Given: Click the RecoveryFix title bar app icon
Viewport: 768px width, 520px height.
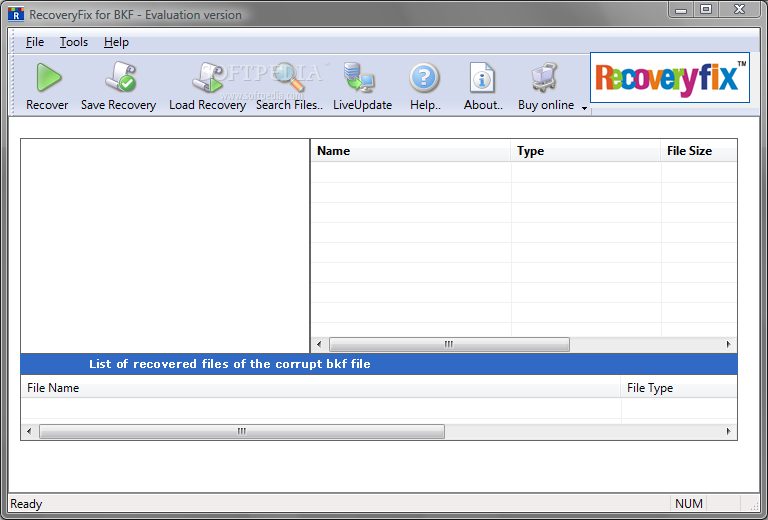Looking at the screenshot, I should [x=16, y=14].
